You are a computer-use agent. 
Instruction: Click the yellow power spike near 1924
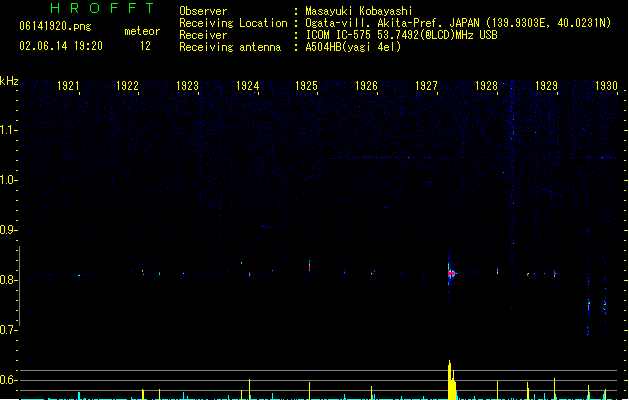(250, 389)
